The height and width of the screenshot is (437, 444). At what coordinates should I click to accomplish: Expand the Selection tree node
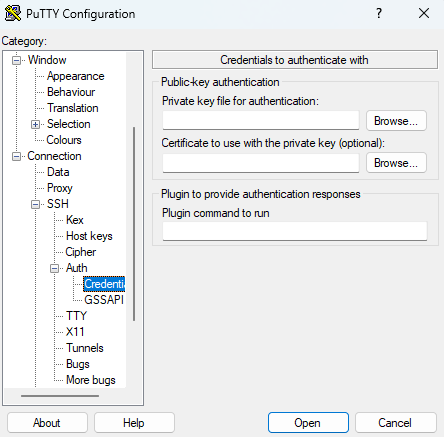click(x=35, y=124)
